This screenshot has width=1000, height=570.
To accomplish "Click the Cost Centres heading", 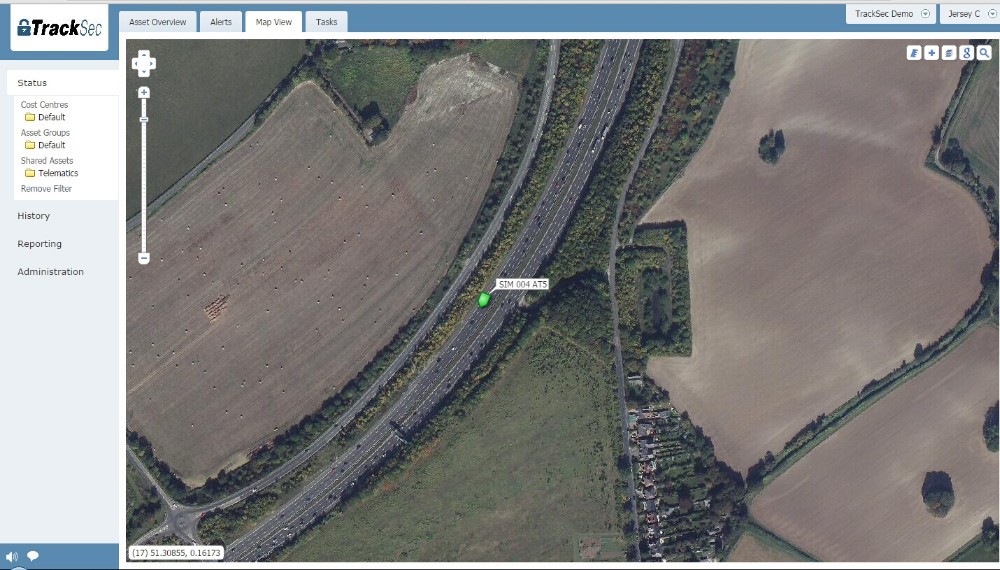I will [x=44, y=105].
